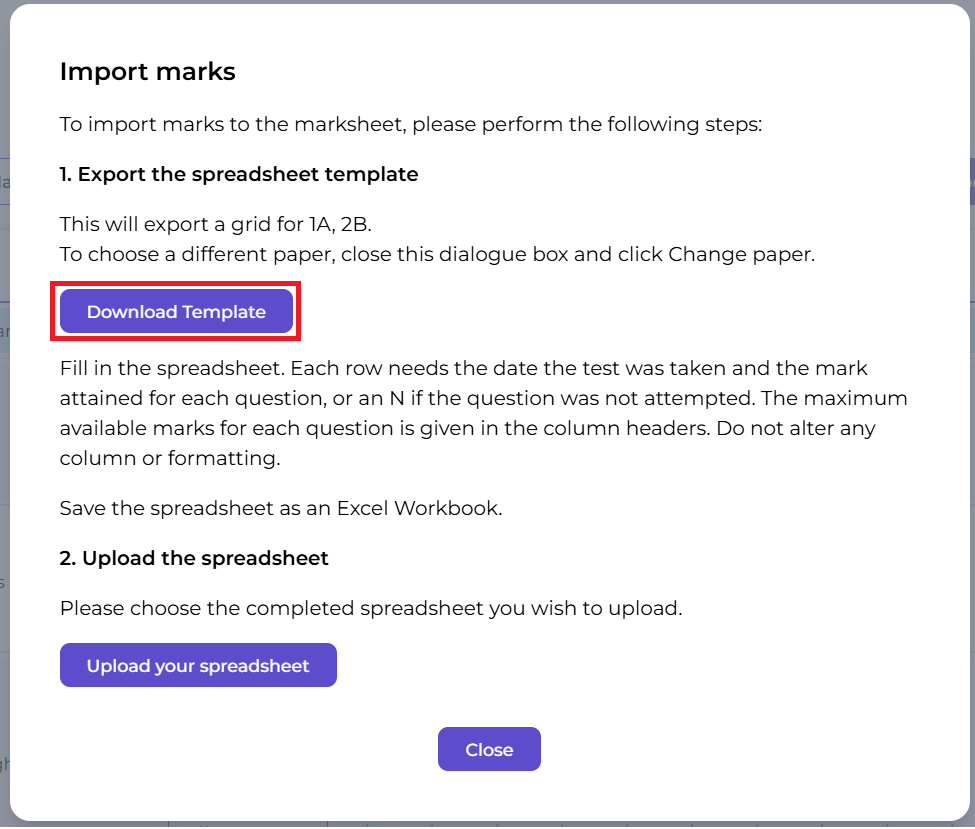Screen dimensions: 975x829
Task: Click the 'To import marks to the marksheet' intro line
Action: 410,125
